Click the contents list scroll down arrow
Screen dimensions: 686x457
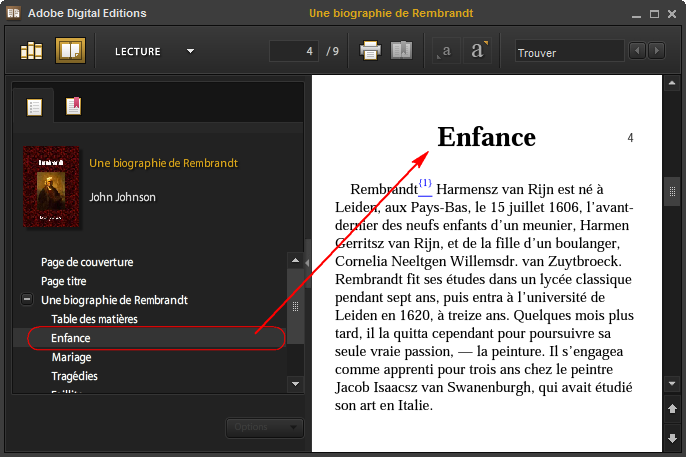295,384
